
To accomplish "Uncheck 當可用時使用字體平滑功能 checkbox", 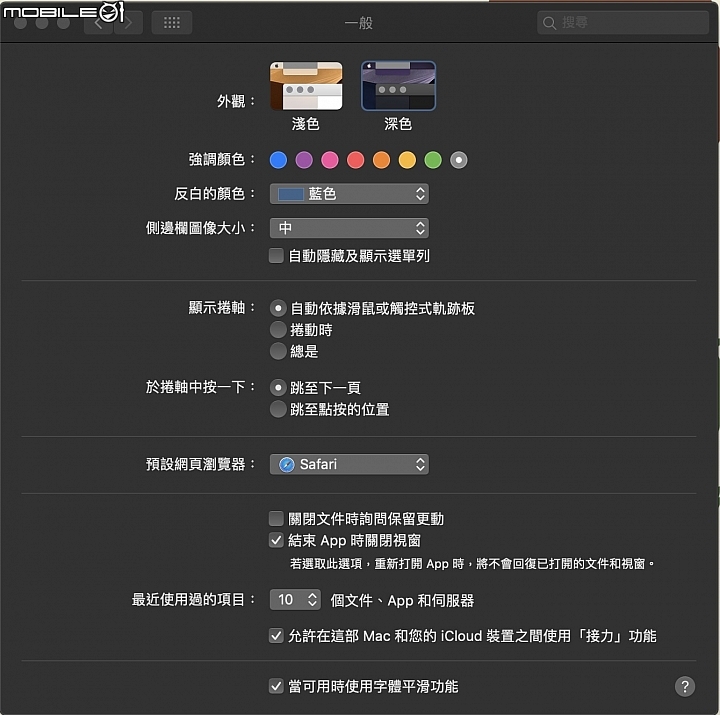I will tap(276, 687).
